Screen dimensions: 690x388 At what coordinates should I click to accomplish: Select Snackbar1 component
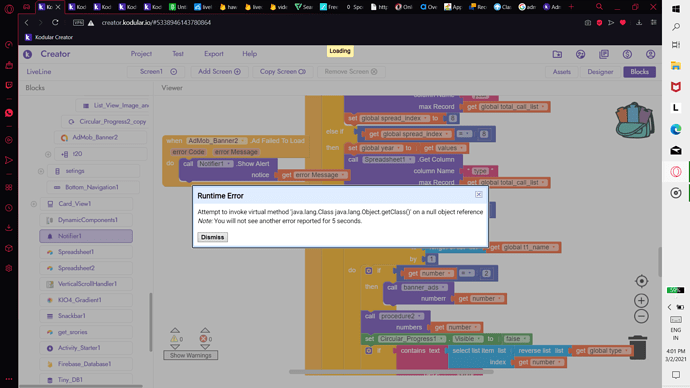click(86, 316)
